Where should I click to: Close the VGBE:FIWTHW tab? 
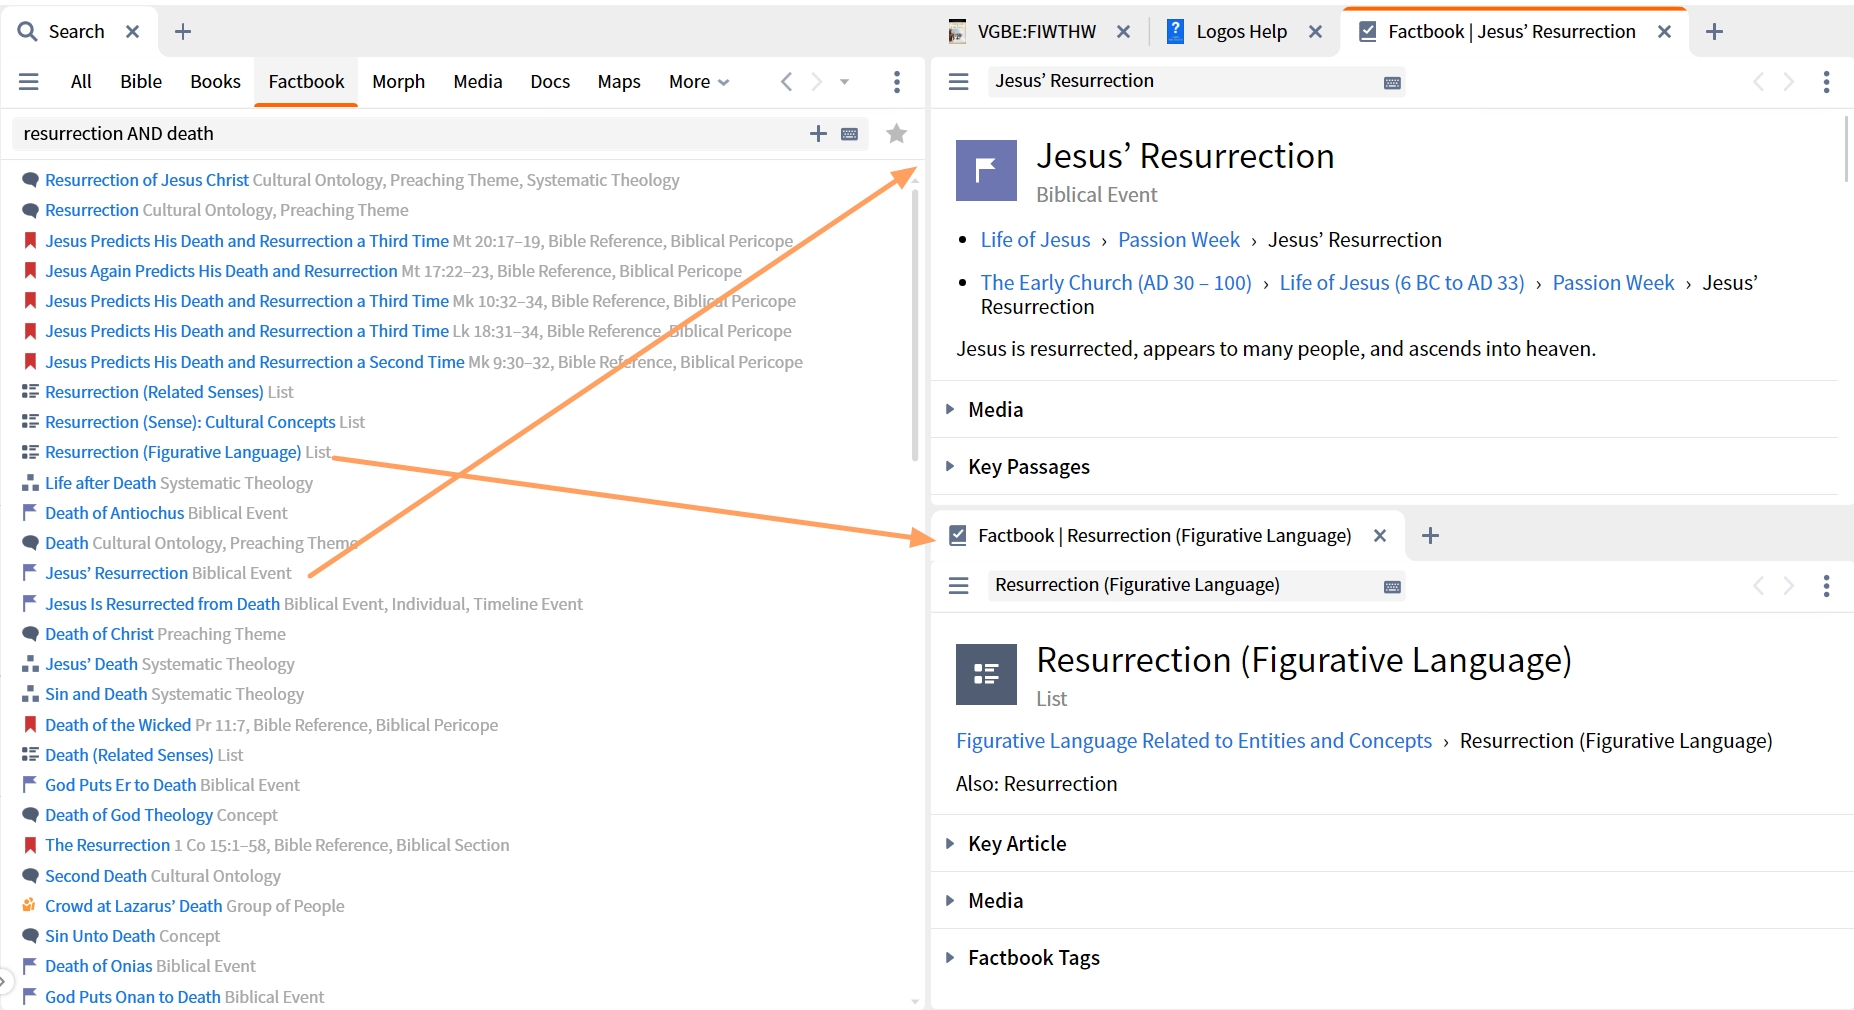[x=1123, y=32]
